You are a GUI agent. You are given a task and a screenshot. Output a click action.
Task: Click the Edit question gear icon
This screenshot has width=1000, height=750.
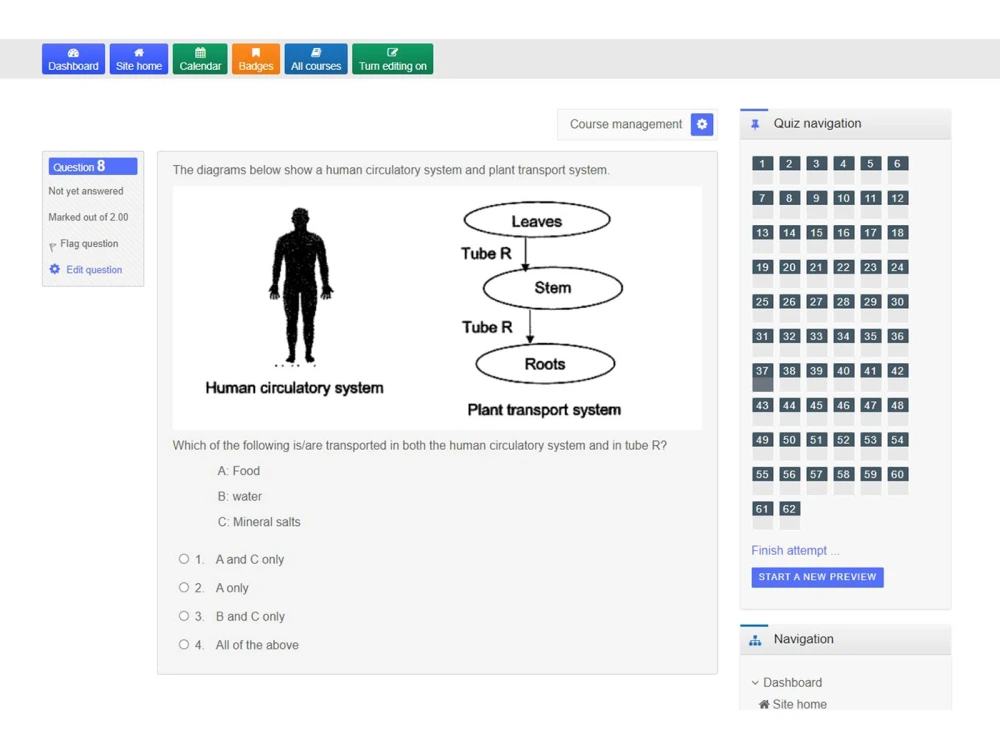[x=55, y=269]
